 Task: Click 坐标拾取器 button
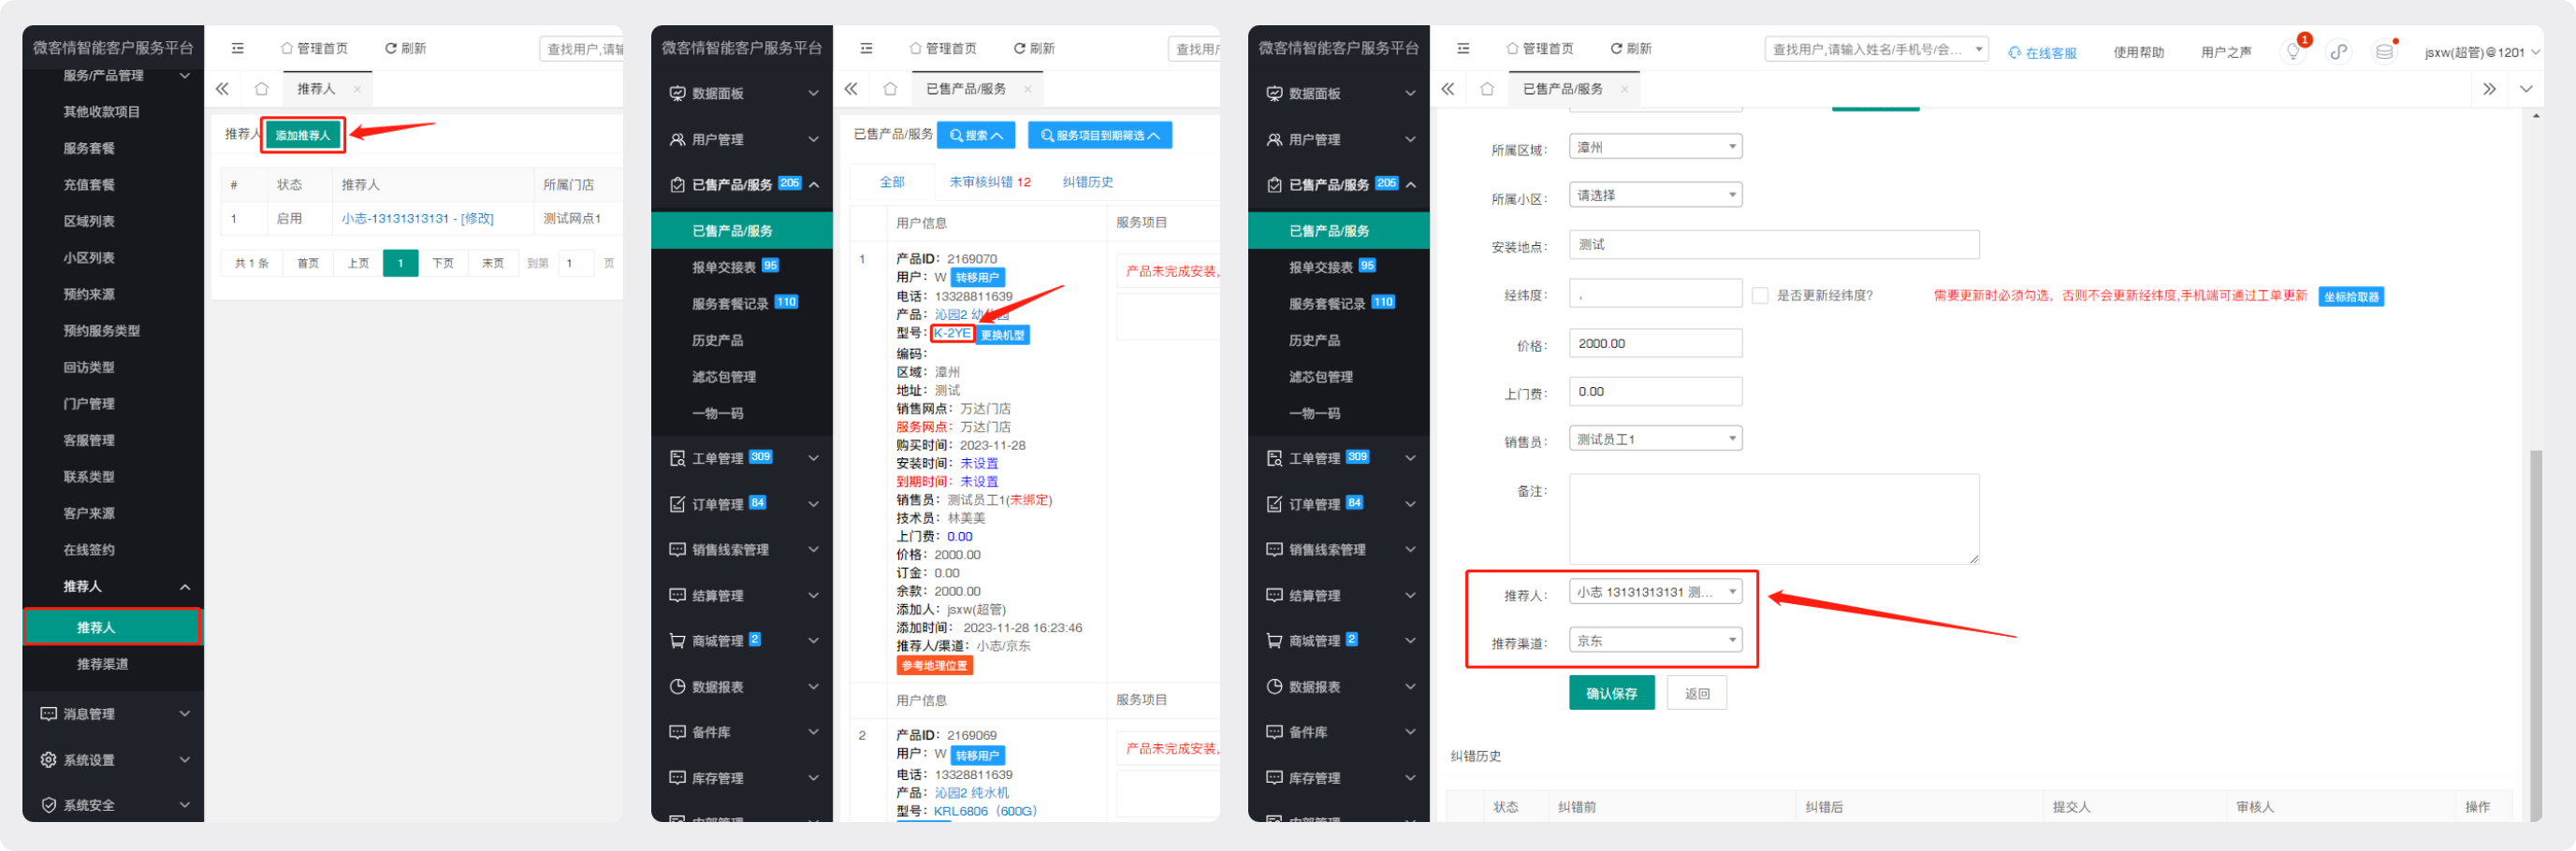pos(2350,296)
